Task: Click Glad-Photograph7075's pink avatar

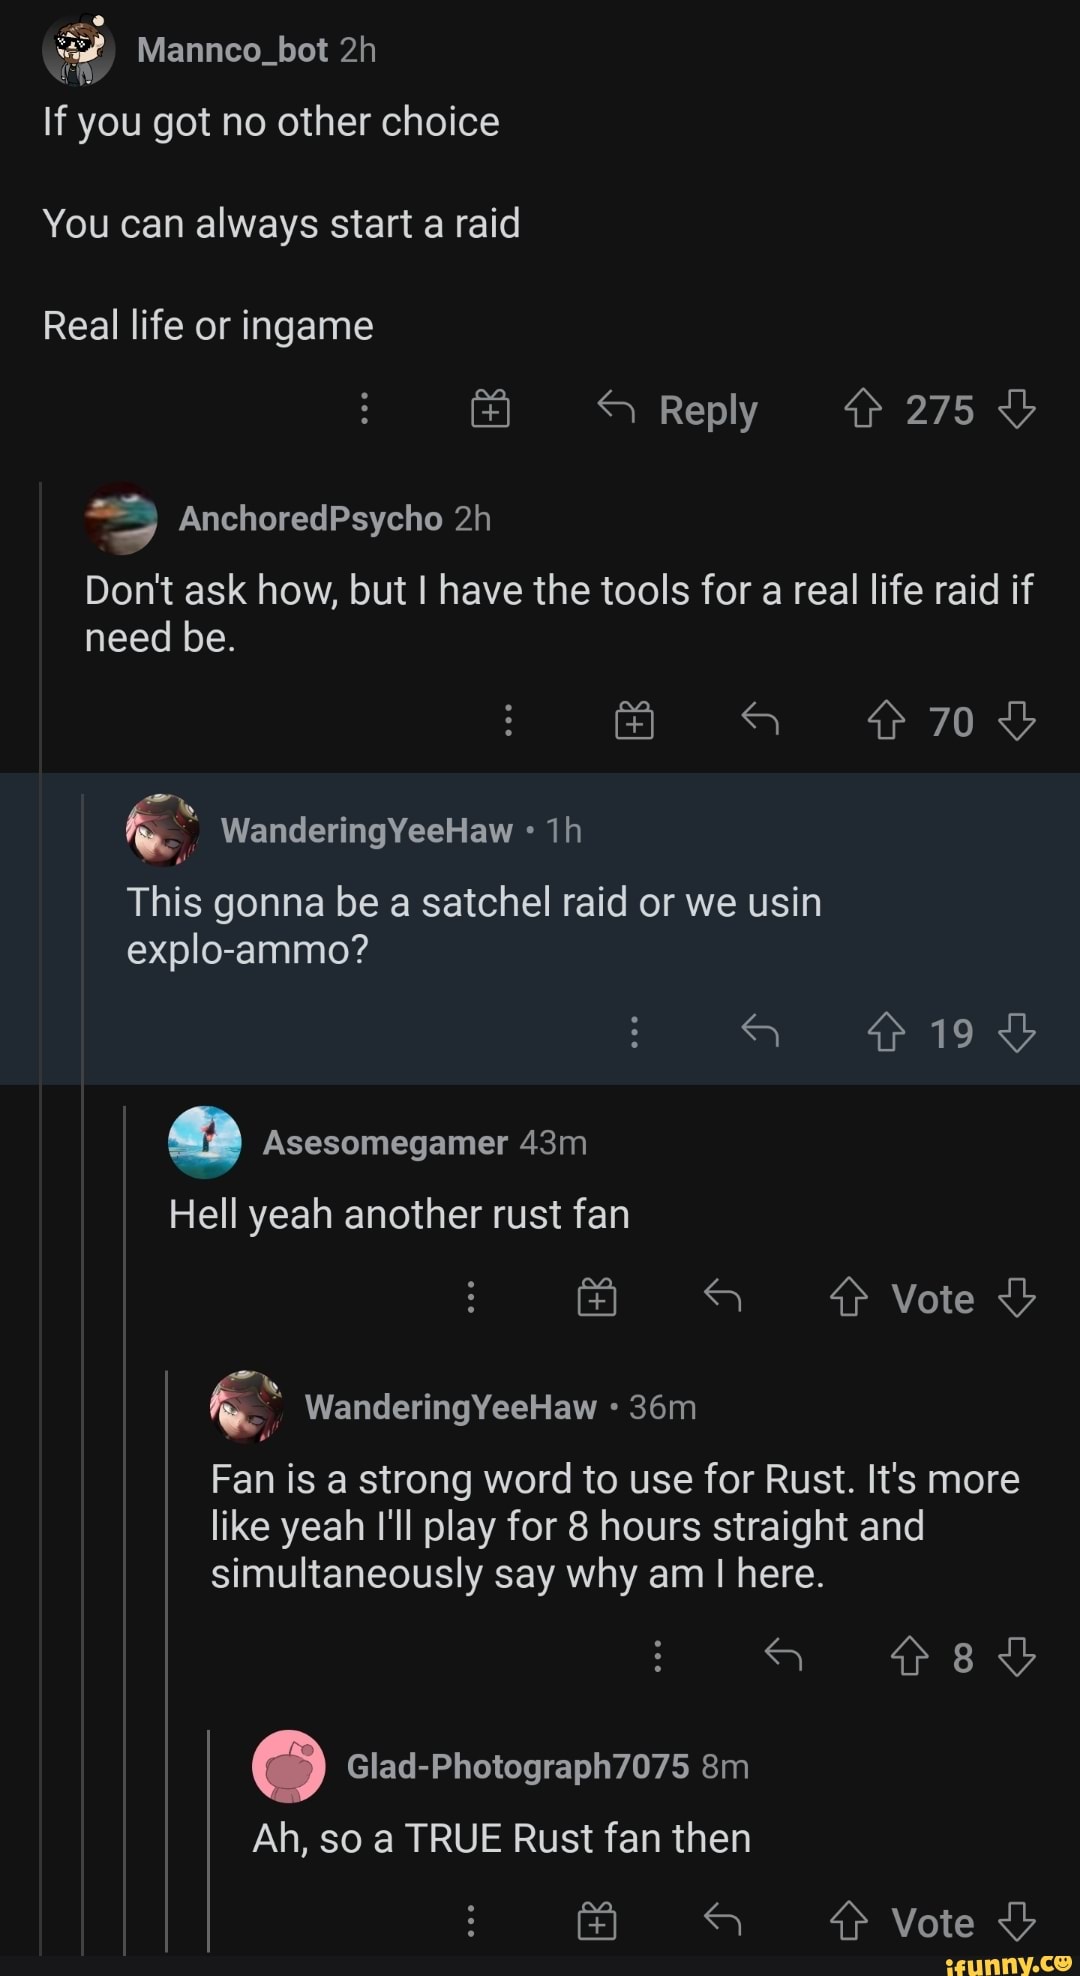Action: (288, 1766)
